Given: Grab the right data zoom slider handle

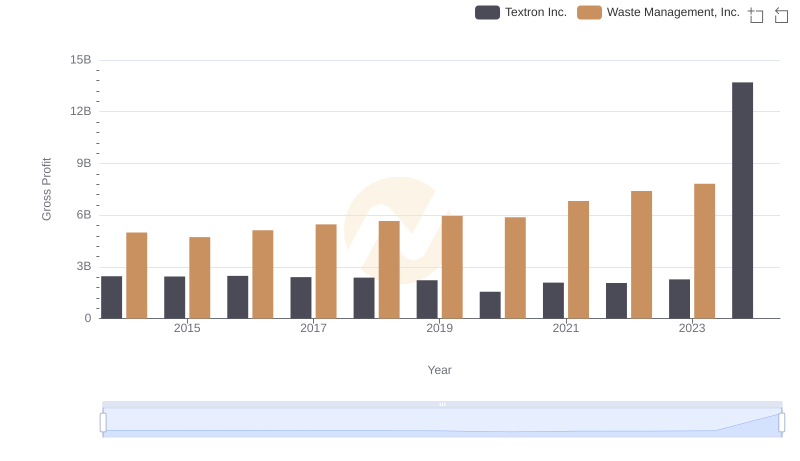Looking at the screenshot, I should [x=781, y=422].
